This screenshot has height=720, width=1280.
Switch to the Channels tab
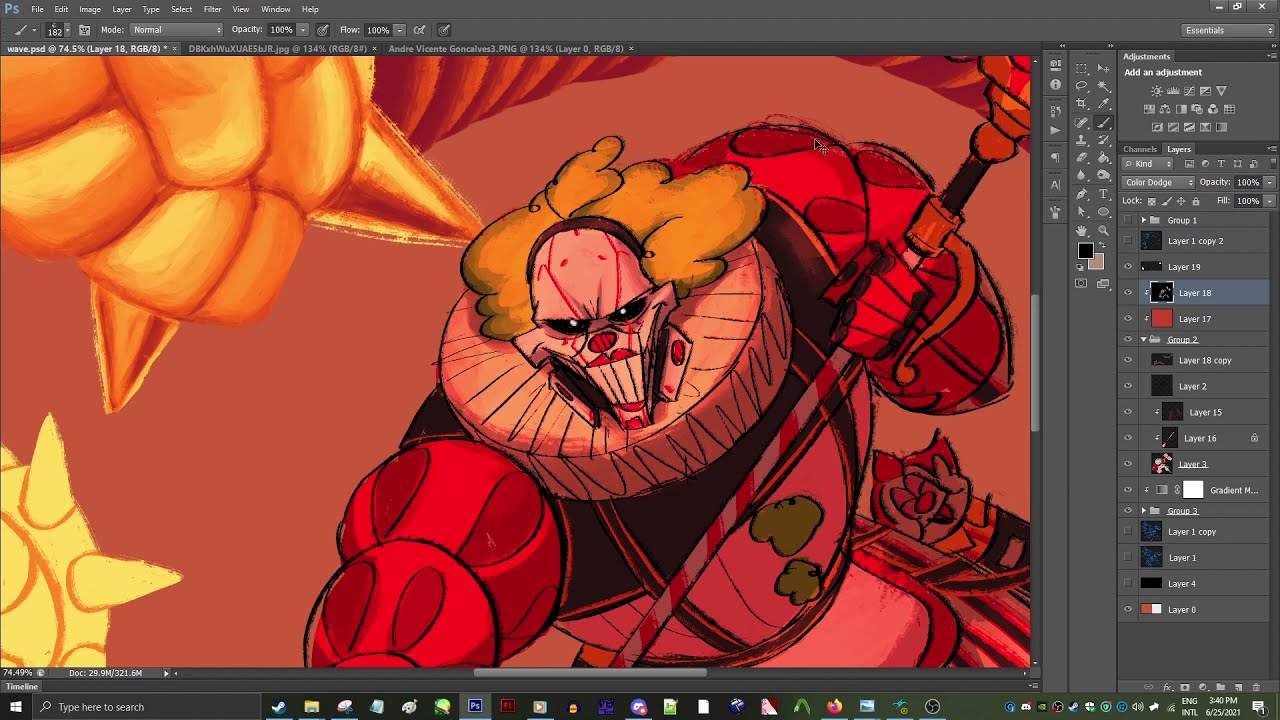pos(1139,149)
